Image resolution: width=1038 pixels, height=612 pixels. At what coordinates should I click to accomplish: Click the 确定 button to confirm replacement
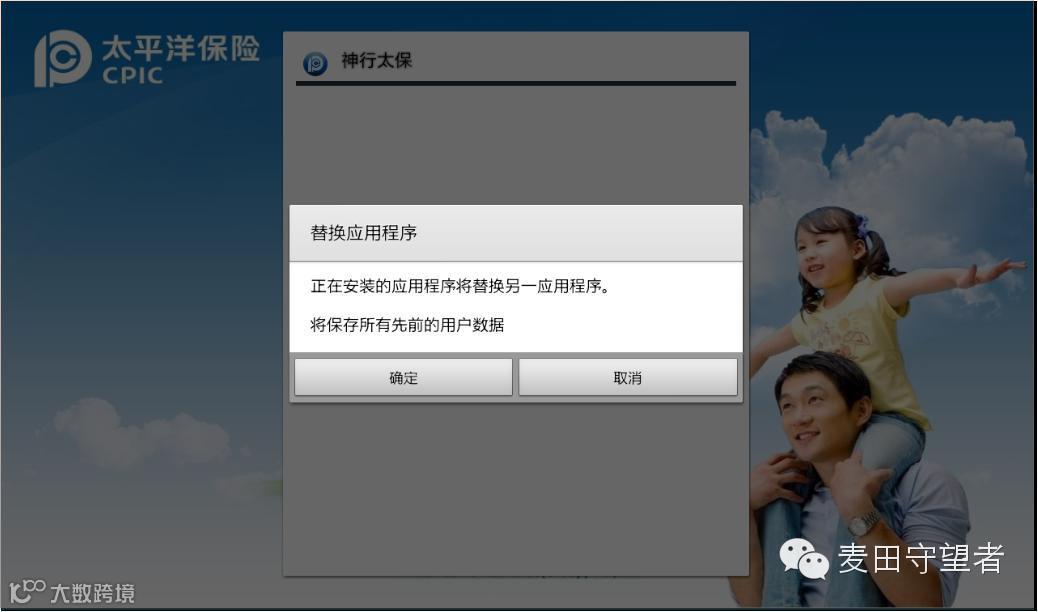[x=403, y=378]
